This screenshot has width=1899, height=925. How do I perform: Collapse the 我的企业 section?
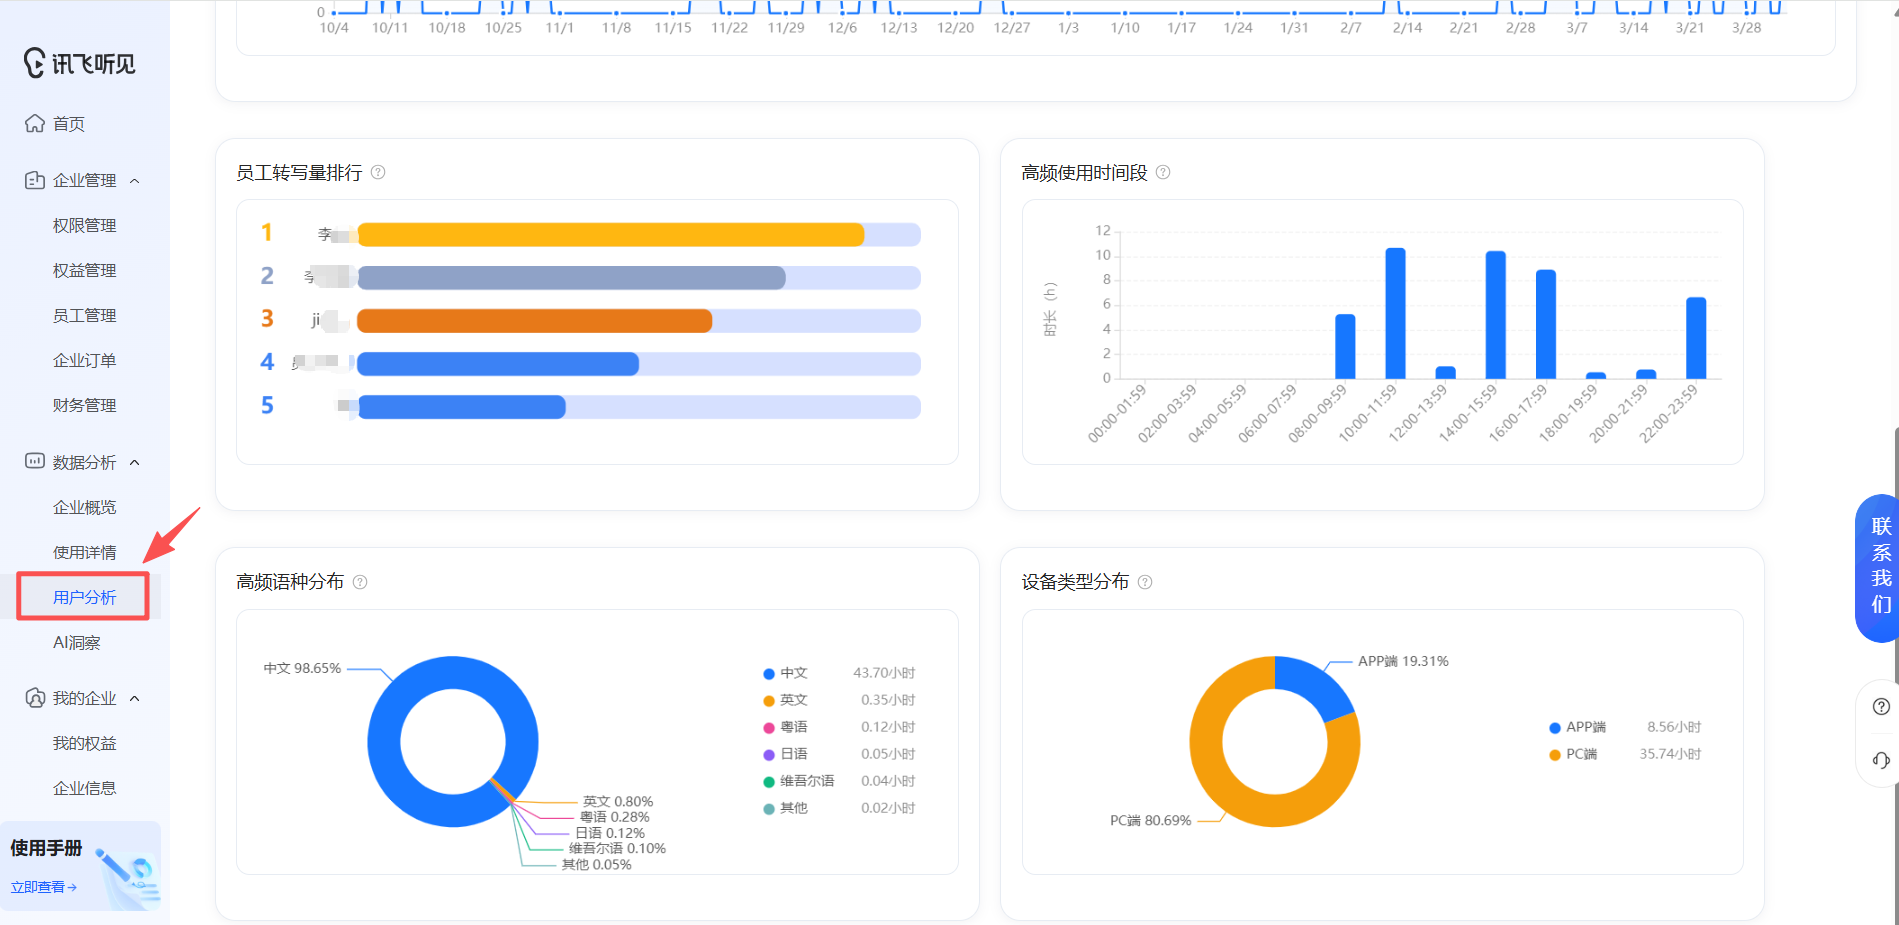coord(136,697)
